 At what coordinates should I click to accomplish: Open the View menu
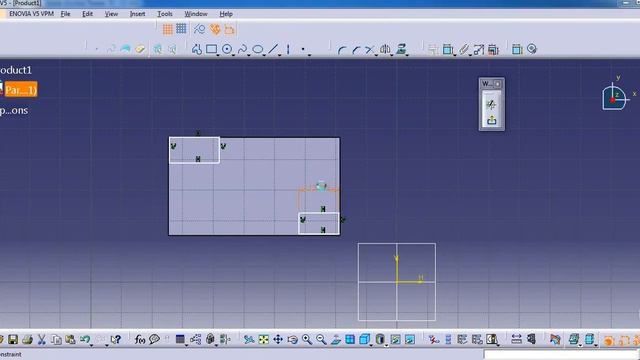[x=111, y=14]
